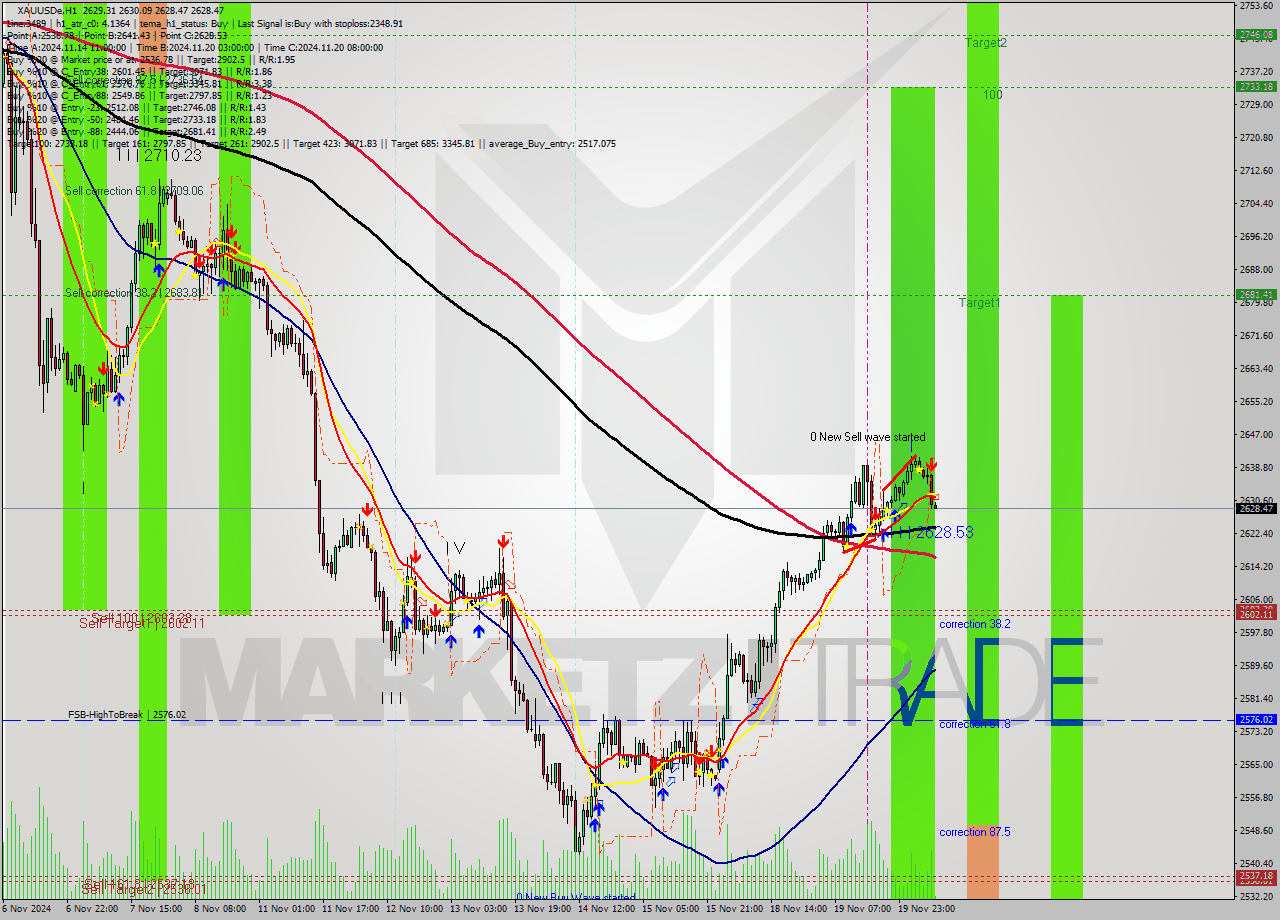Click the 2537.18 red price tag
This screenshot has height=920, width=1280.
click(x=1256, y=876)
